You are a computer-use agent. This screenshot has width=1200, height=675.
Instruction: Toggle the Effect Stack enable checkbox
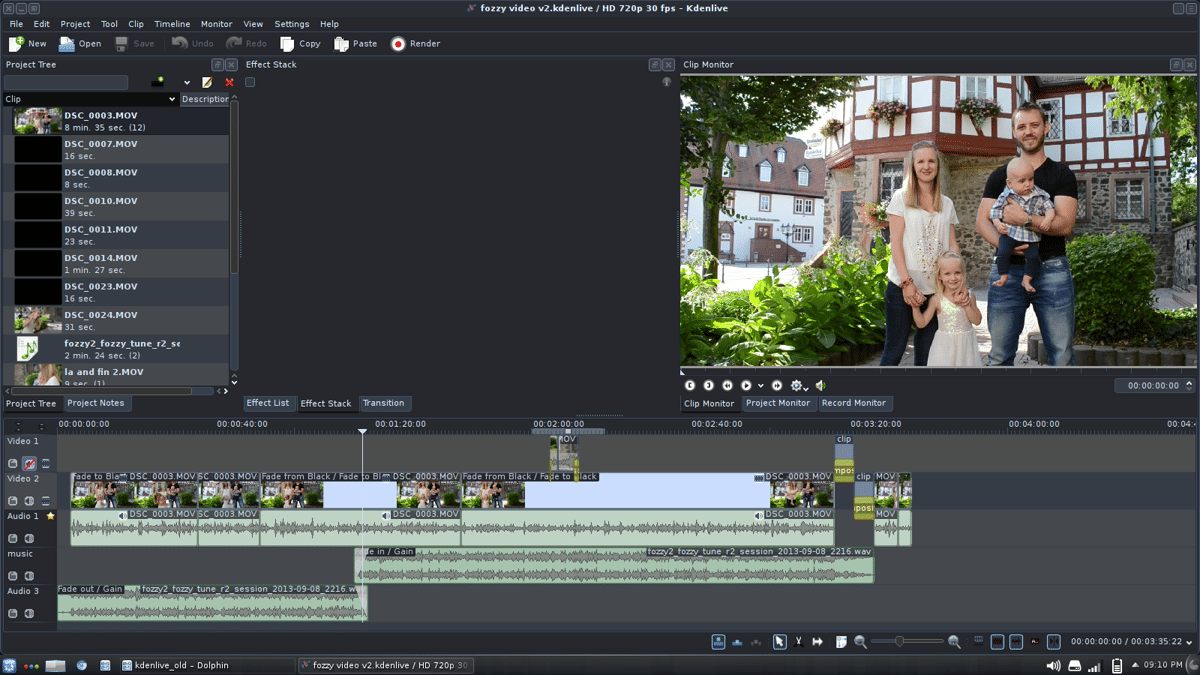[x=250, y=83]
